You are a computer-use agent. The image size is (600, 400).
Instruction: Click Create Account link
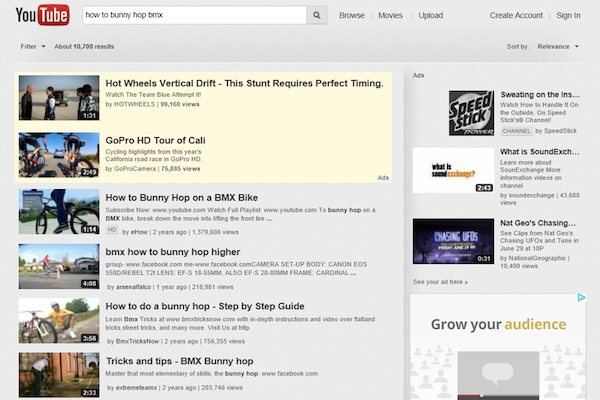(x=516, y=15)
